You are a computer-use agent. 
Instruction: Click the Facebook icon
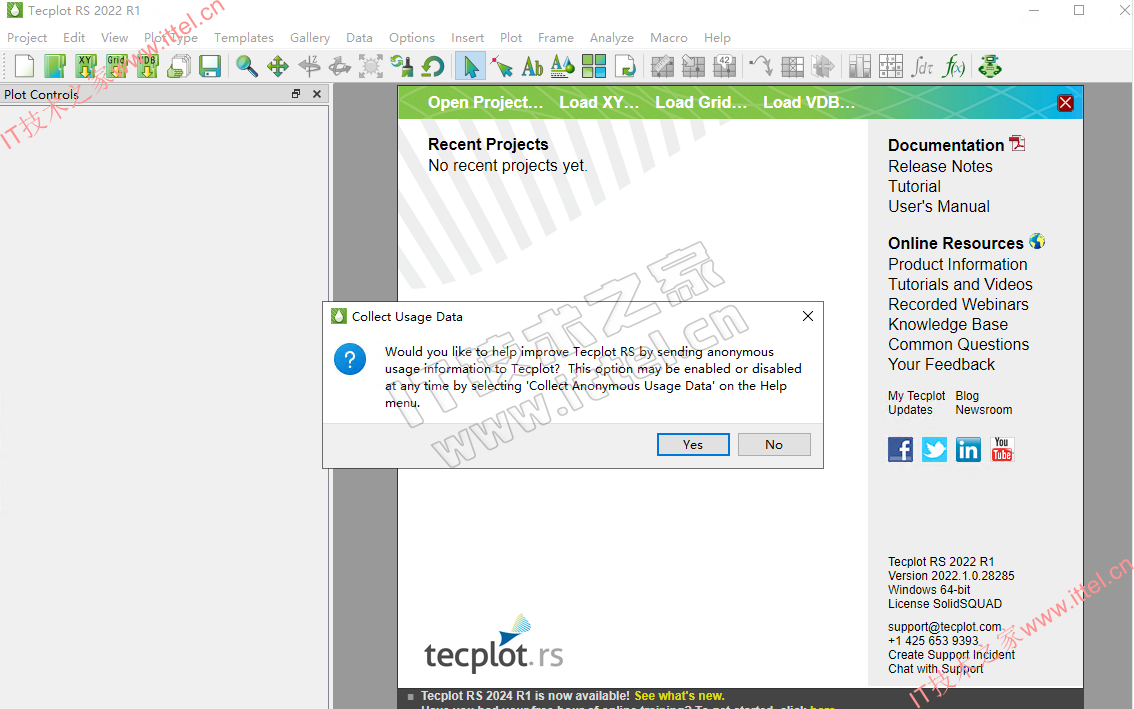pos(900,449)
